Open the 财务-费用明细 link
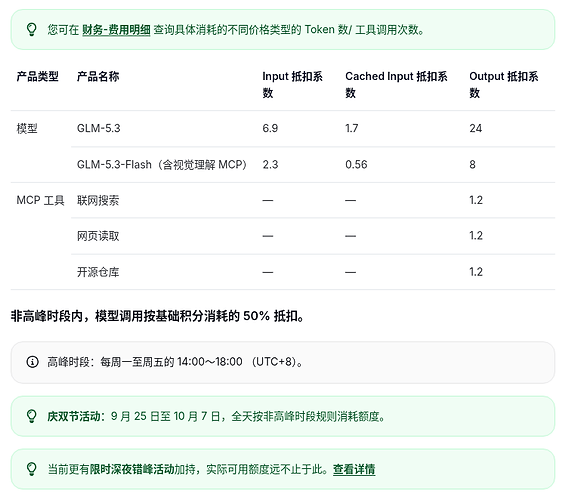Viewport: 580px width, 500px height. [x=116, y=30]
